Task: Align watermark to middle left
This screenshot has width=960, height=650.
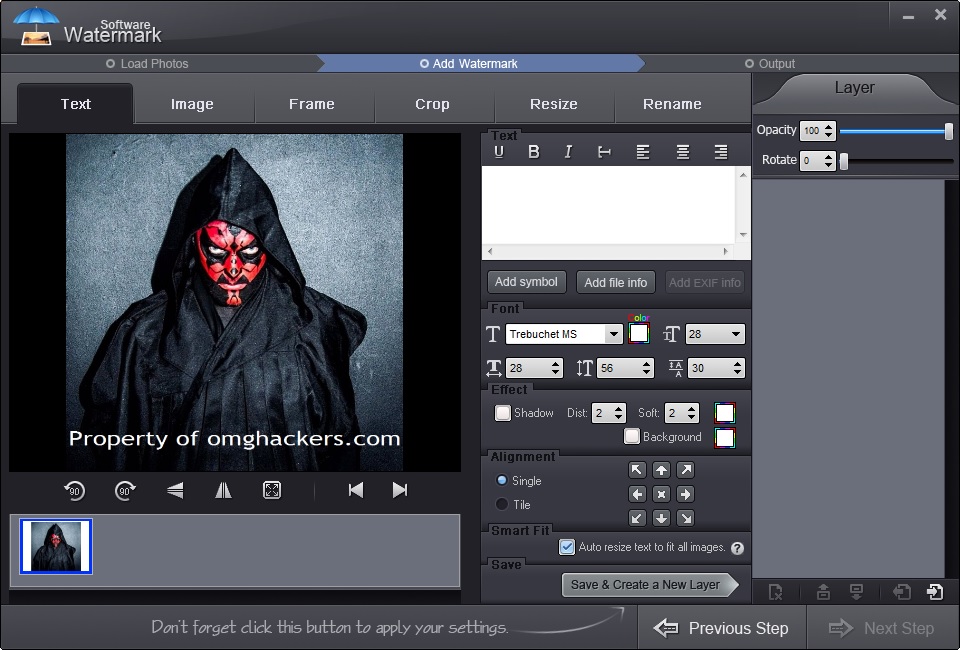Action: 637,494
